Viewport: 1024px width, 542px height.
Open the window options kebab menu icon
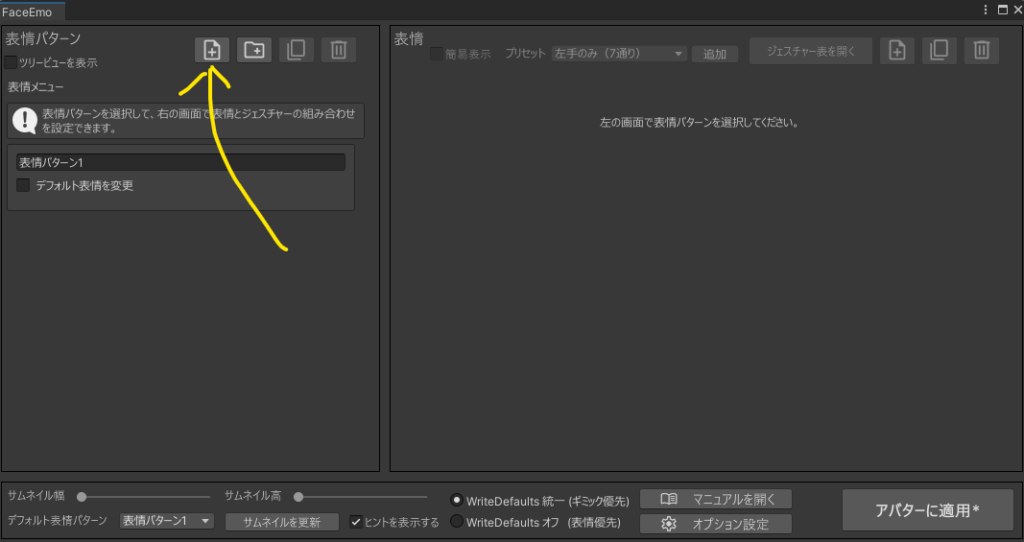click(x=987, y=9)
